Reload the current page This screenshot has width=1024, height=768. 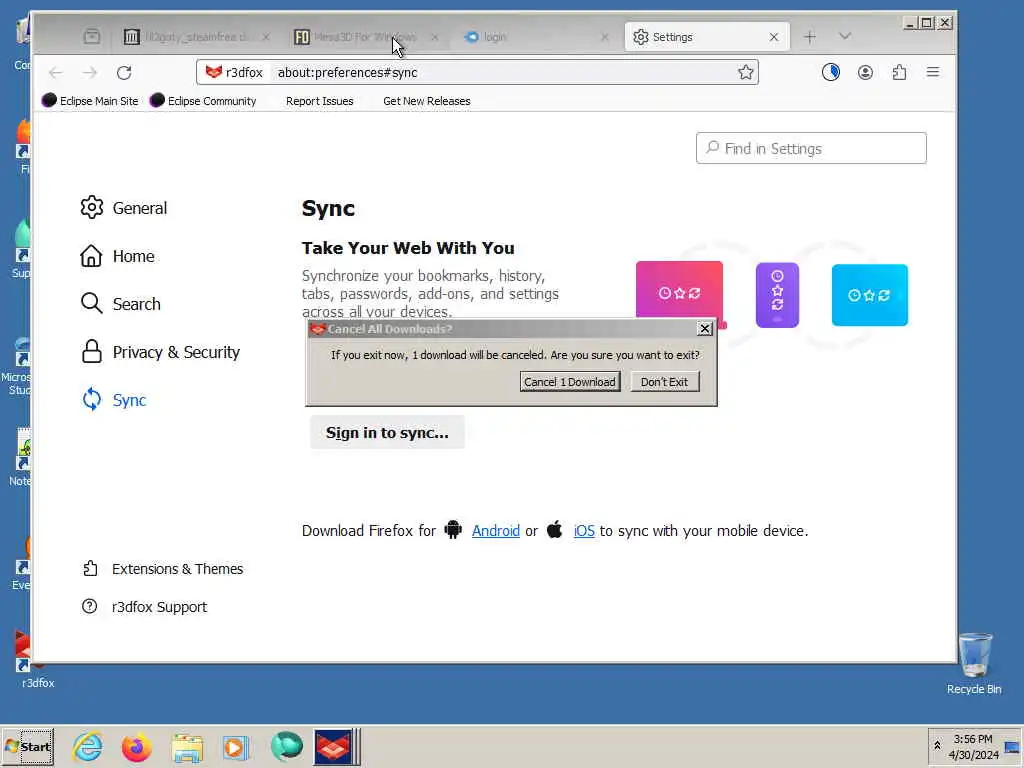point(124,72)
